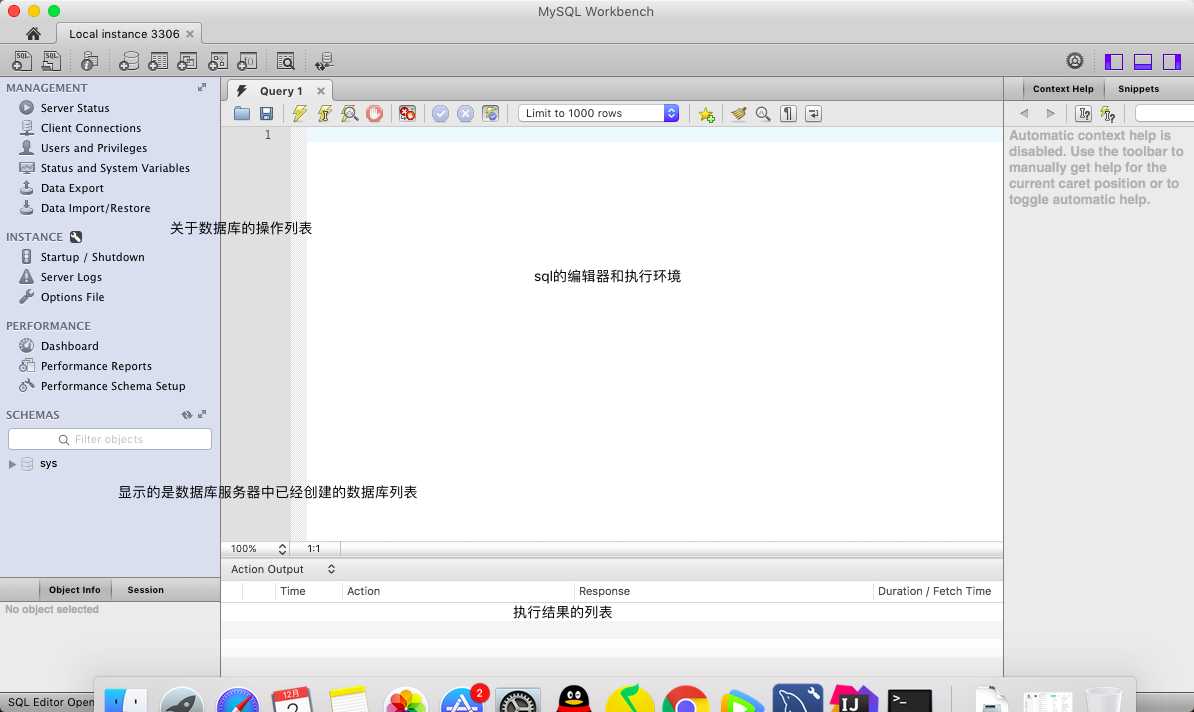
Task: Click line 1 in SQL editor
Action: tap(654, 135)
